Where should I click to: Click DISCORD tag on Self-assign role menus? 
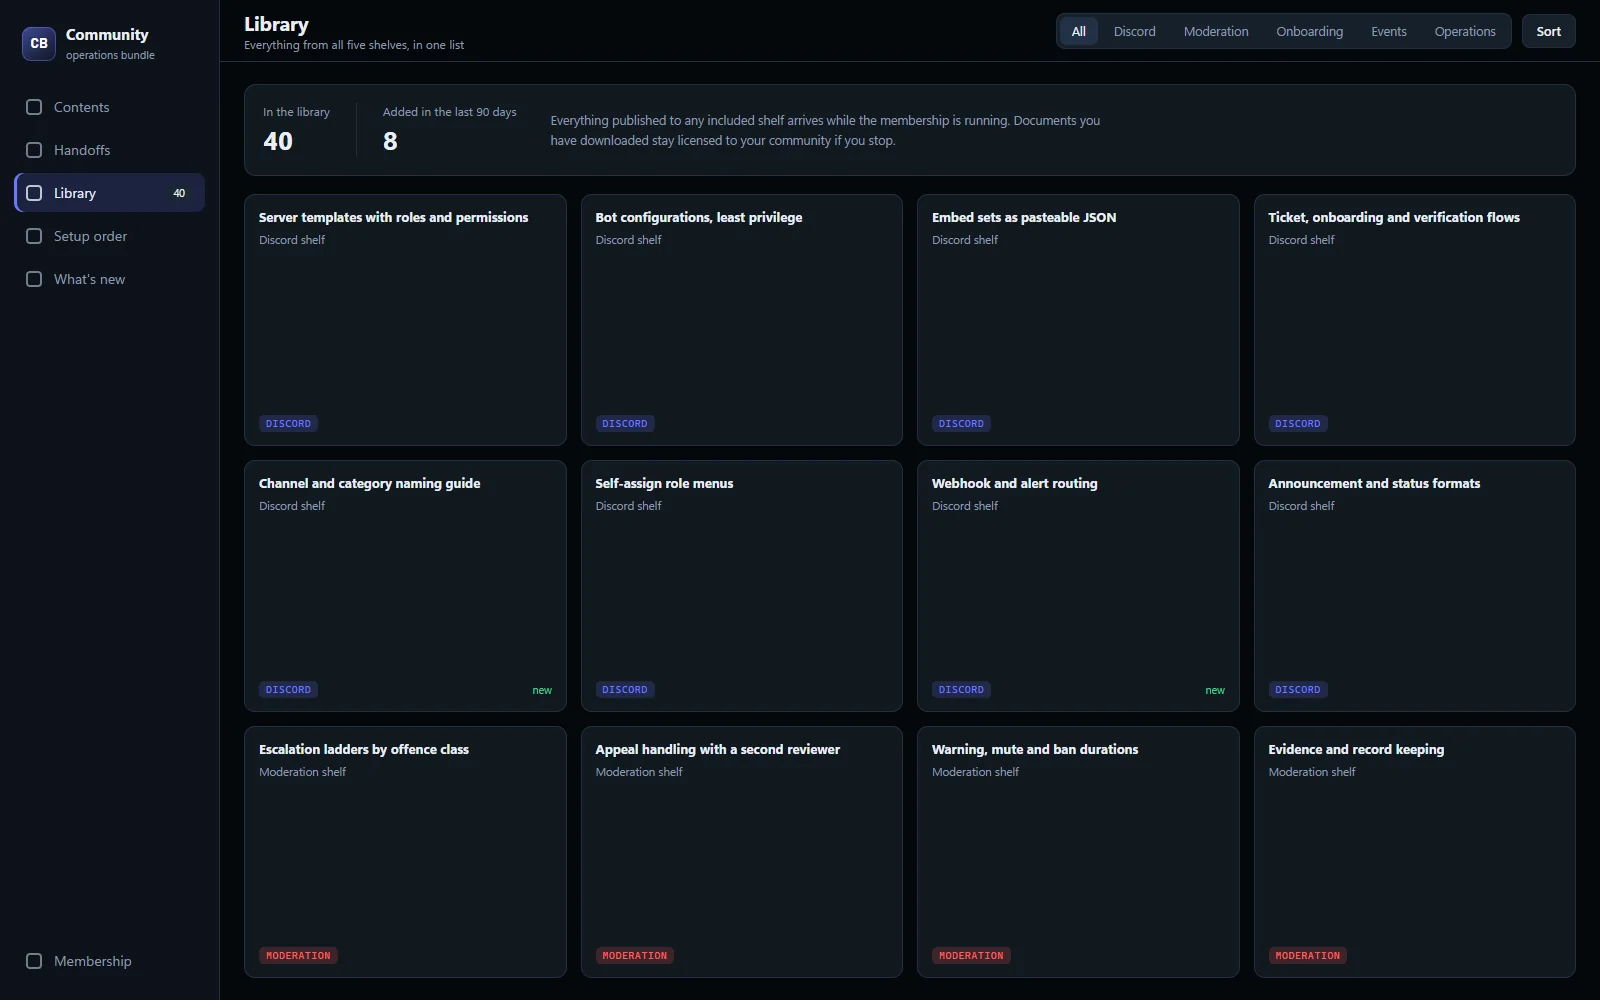pos(625,690)
